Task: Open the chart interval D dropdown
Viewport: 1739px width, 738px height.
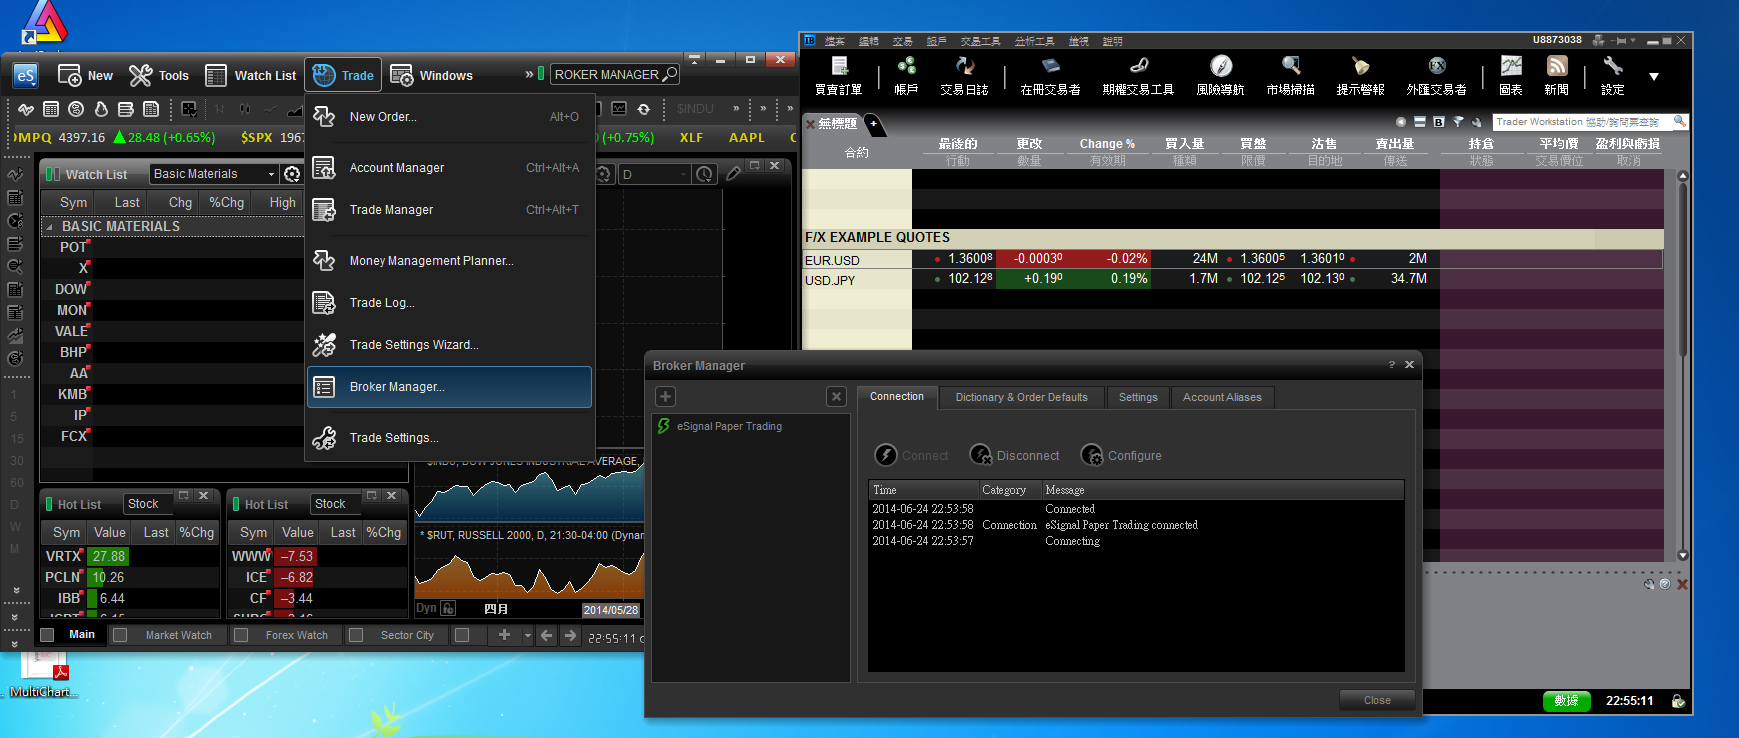Action: (656, 174)
